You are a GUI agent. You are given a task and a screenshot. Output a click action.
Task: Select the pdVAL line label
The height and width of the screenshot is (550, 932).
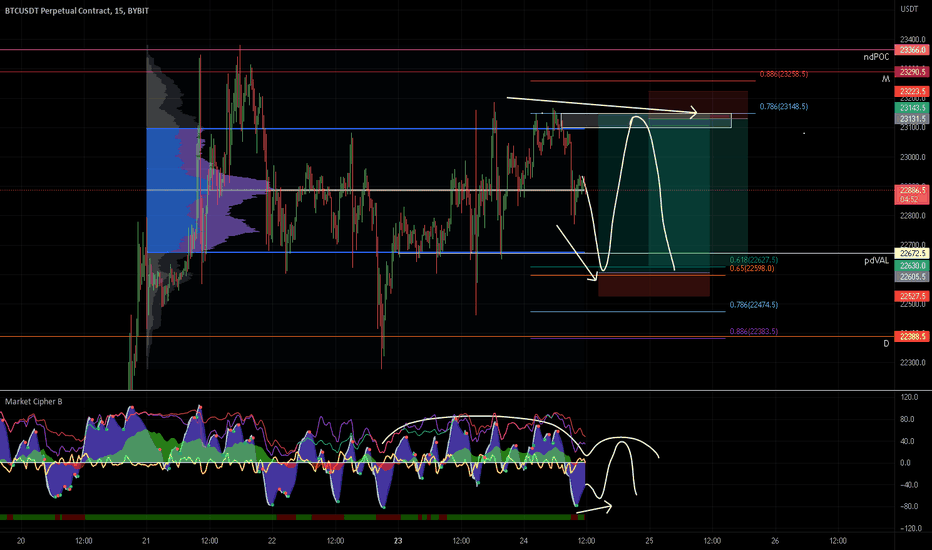[877, 260]
